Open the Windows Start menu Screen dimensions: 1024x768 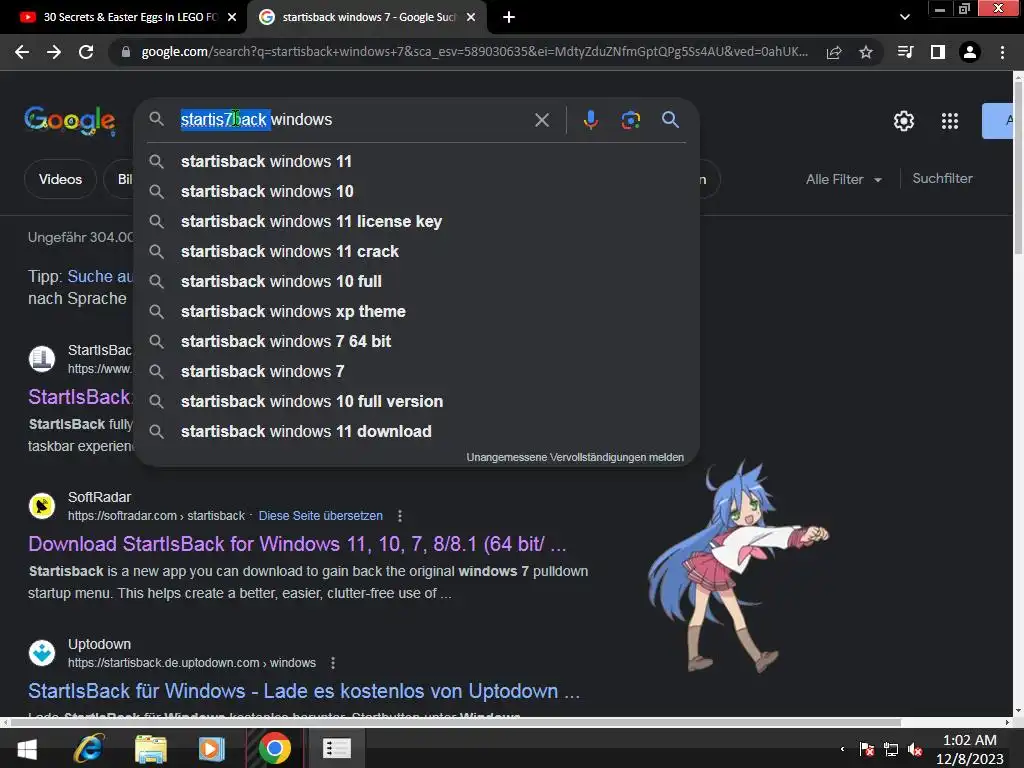click(x=27, y=748)
